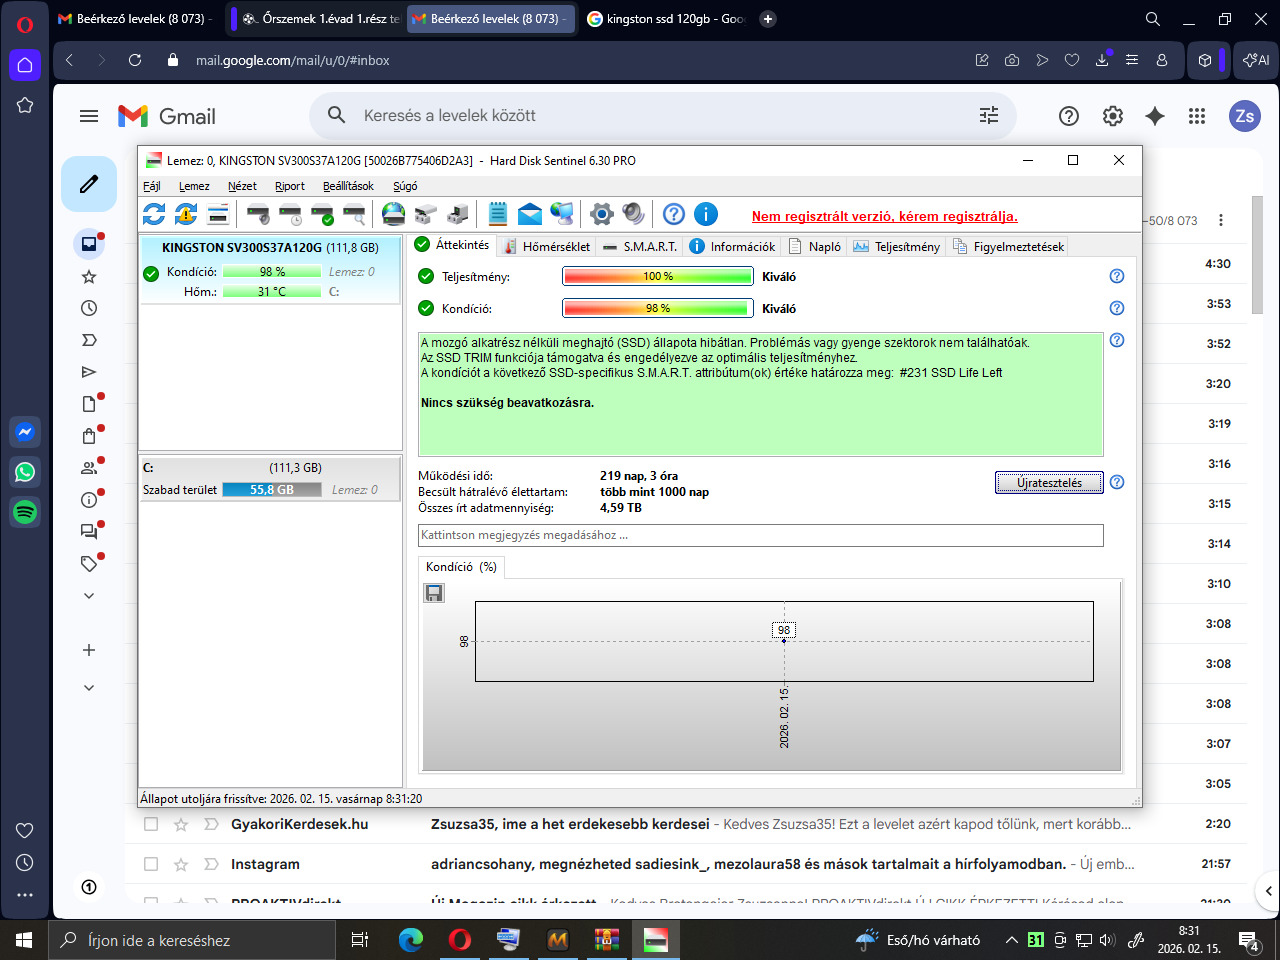This screenshot has width=1280, height=960.
Task: Click the drive with dark box toolbar icon
Action: tap(458, 214)
